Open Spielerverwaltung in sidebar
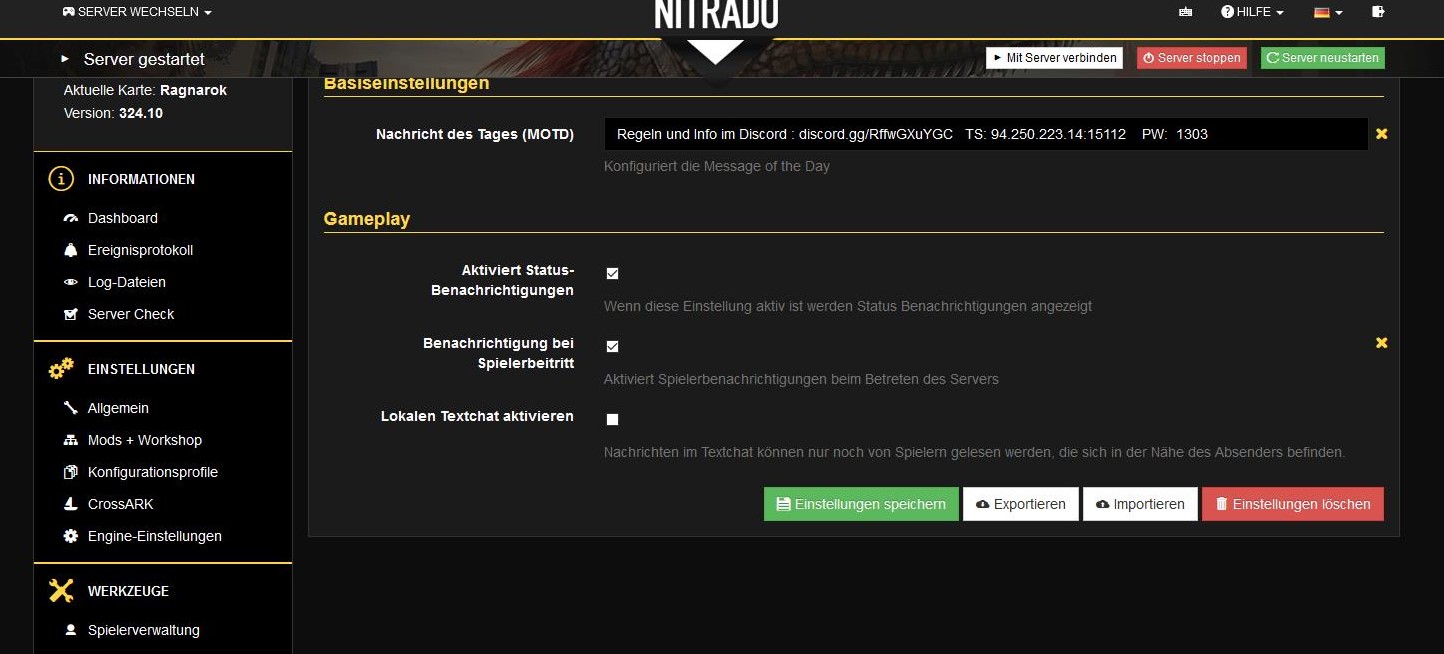1444x654 pixels. (x=144, y=630)
